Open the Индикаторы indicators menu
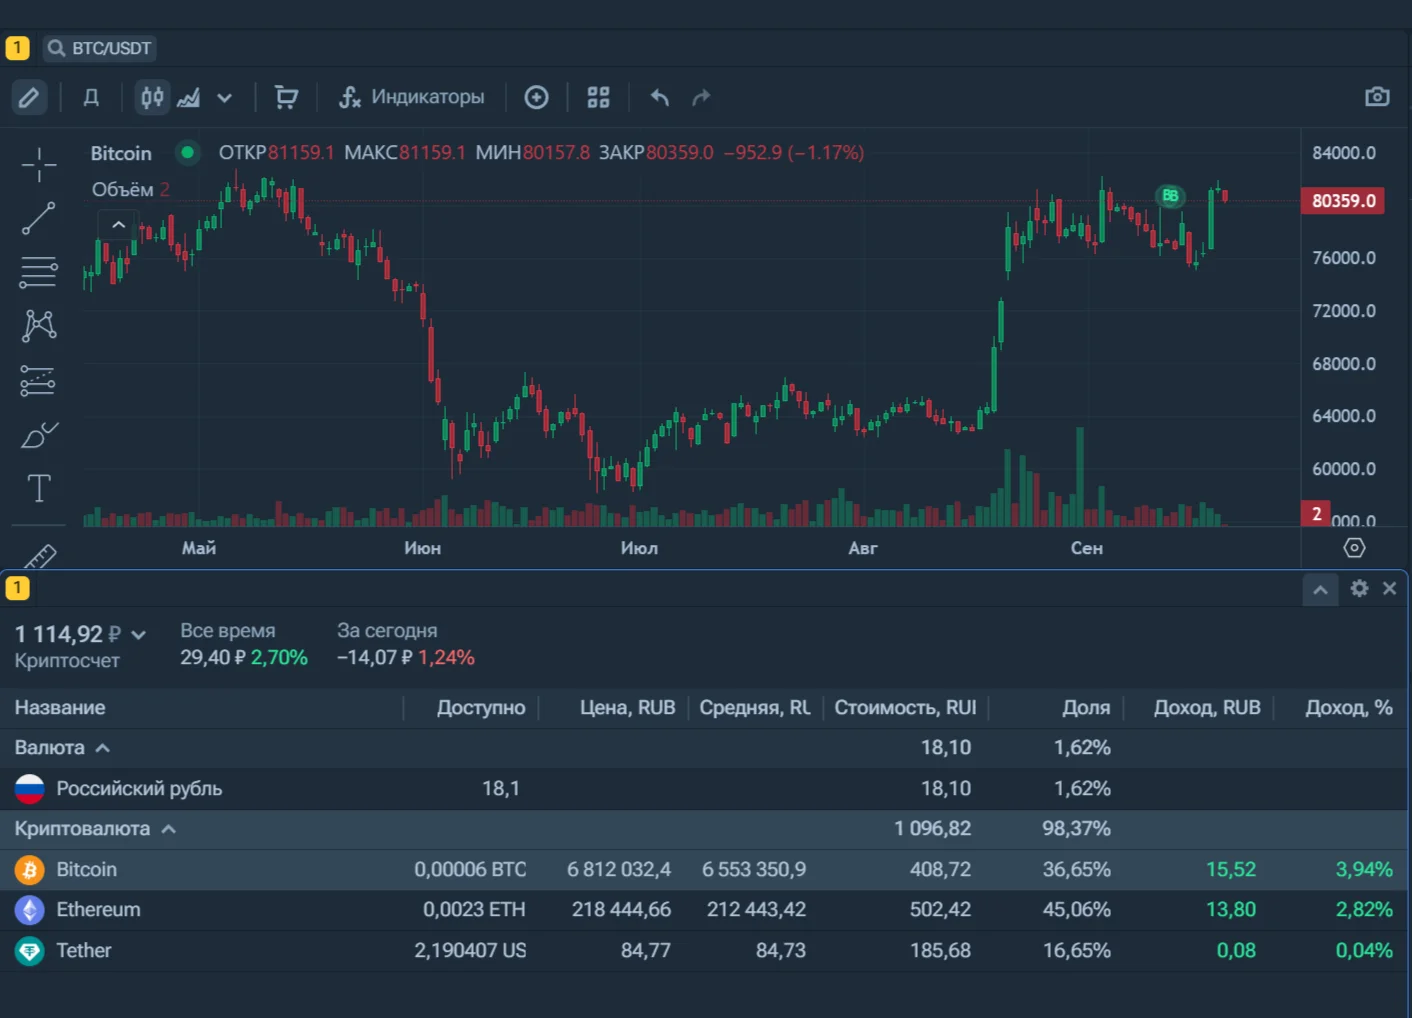 click(x=411, y=97)
